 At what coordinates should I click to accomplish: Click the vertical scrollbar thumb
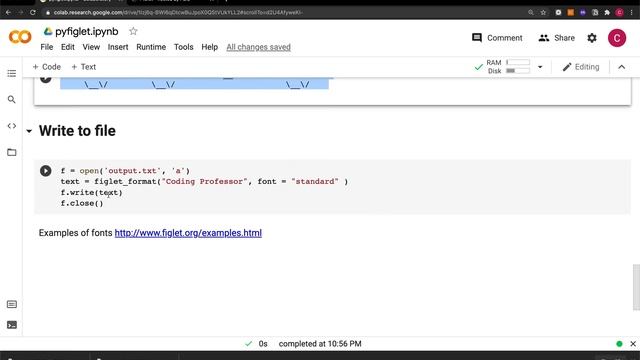[636, 287]
